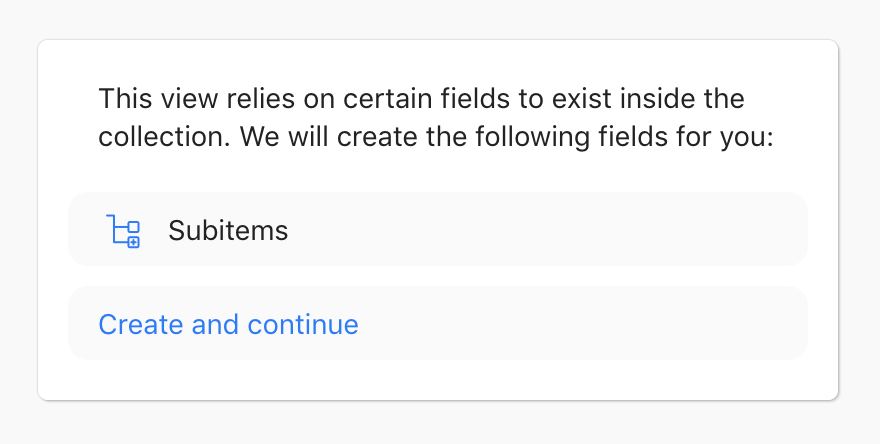Select the blue tree-structure icon beside Subitems
880x444 pixels.
tap(123, 231)
